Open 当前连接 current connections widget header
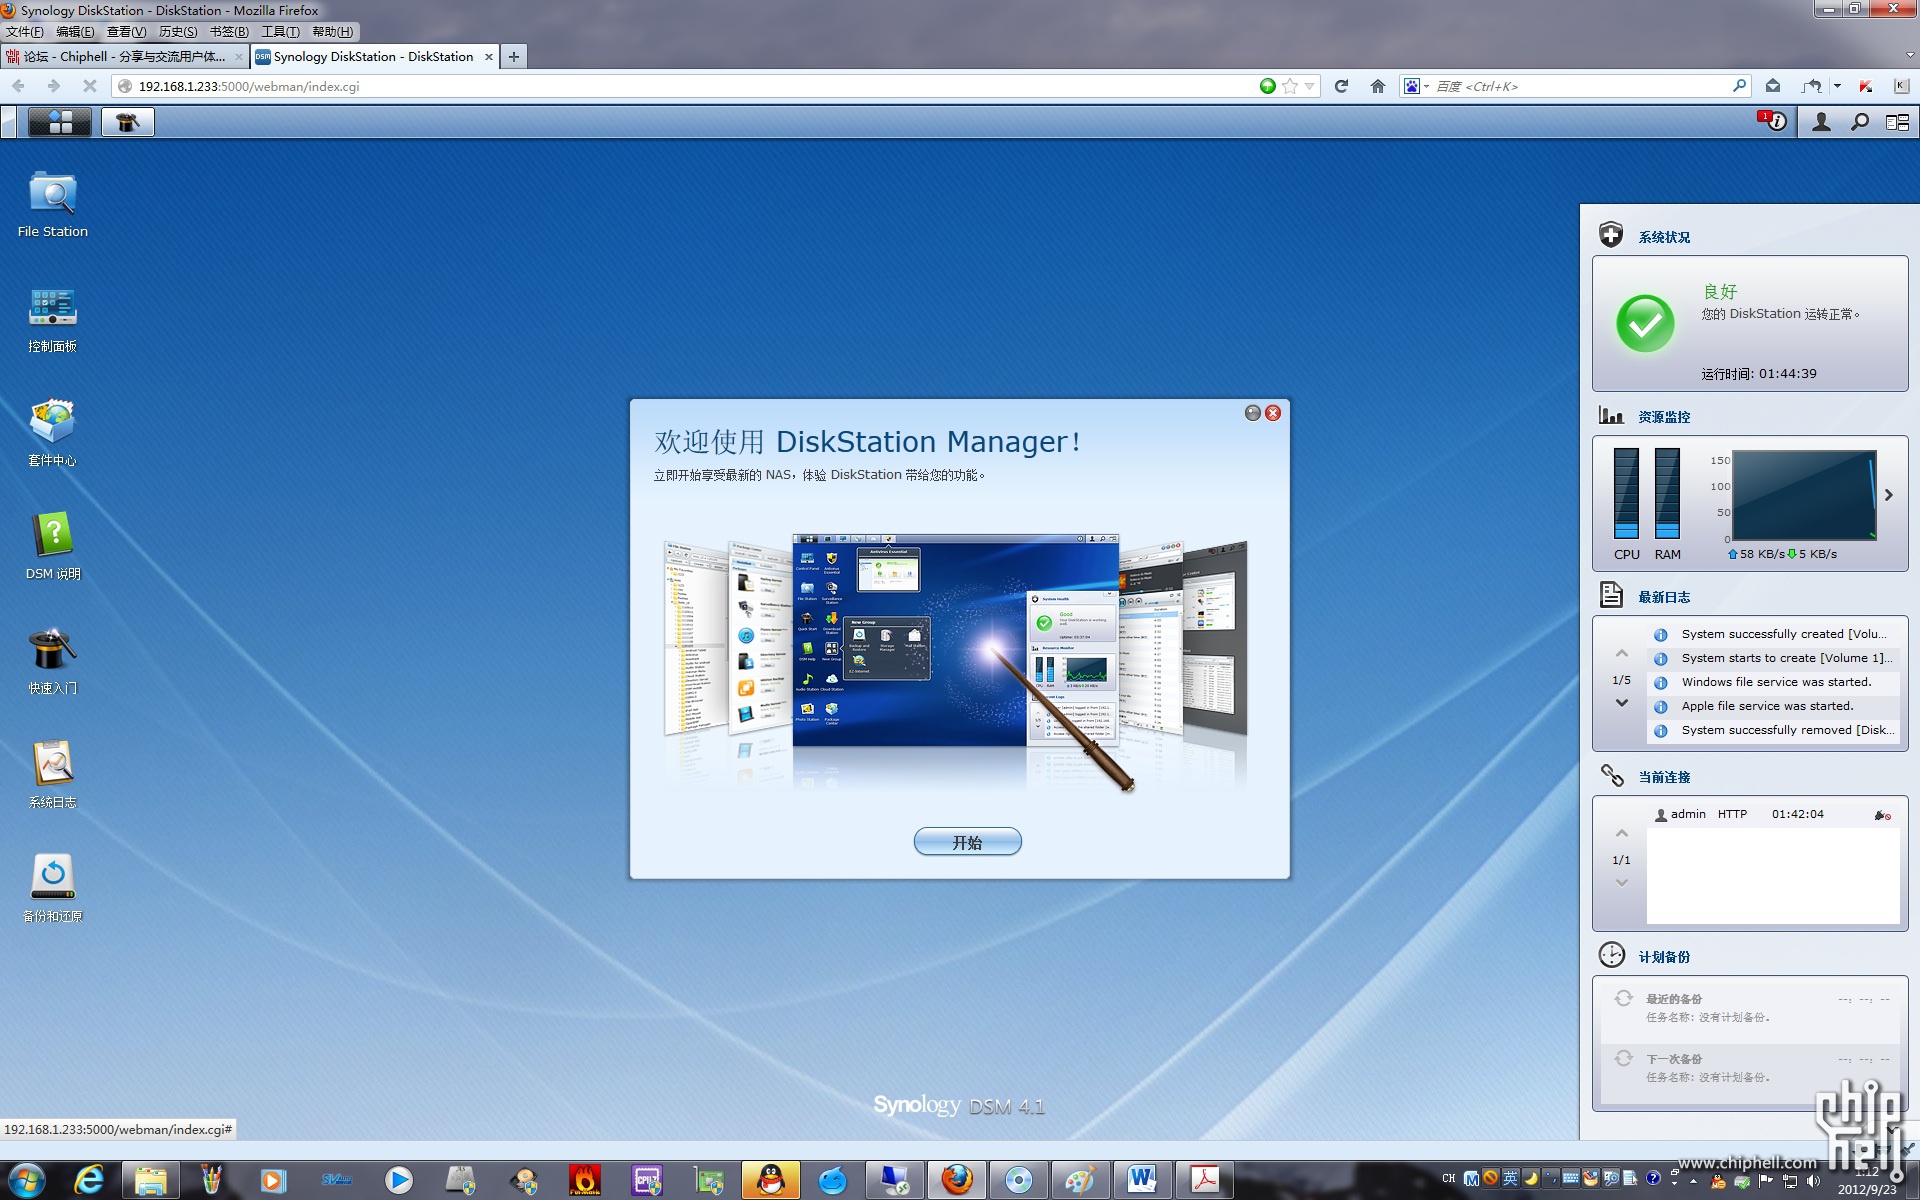This screenshot has width=1920, height=1200. (x=1664, y=777)
